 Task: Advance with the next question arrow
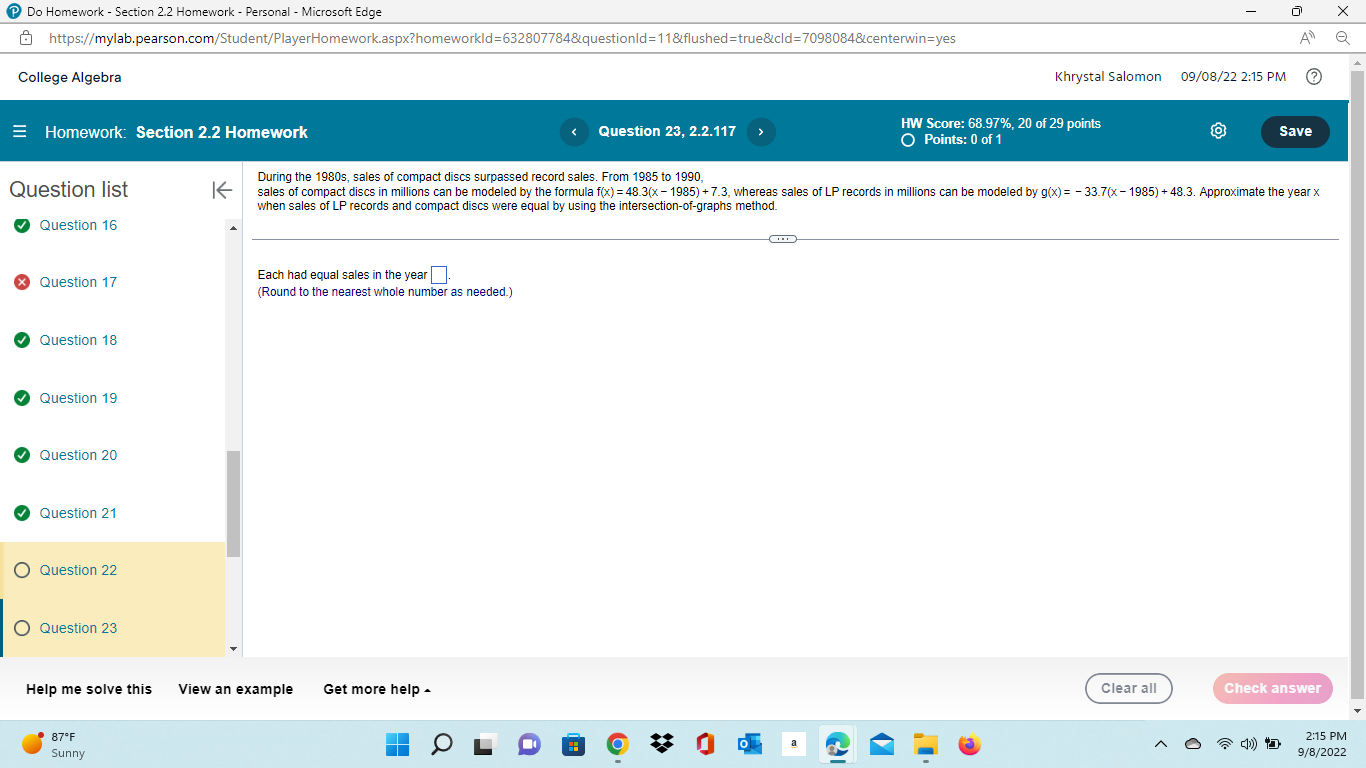tap(761, 131)
